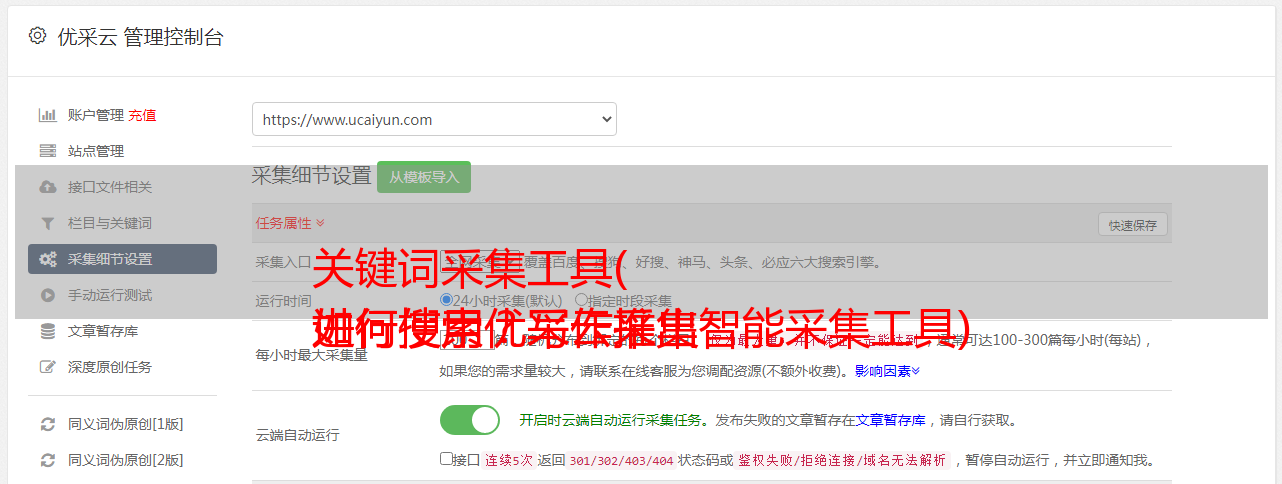This screenshot has height=484, width=1282.
Task: Click the refresh icon for 同义词伪原创[1版]
Action: 47,424
